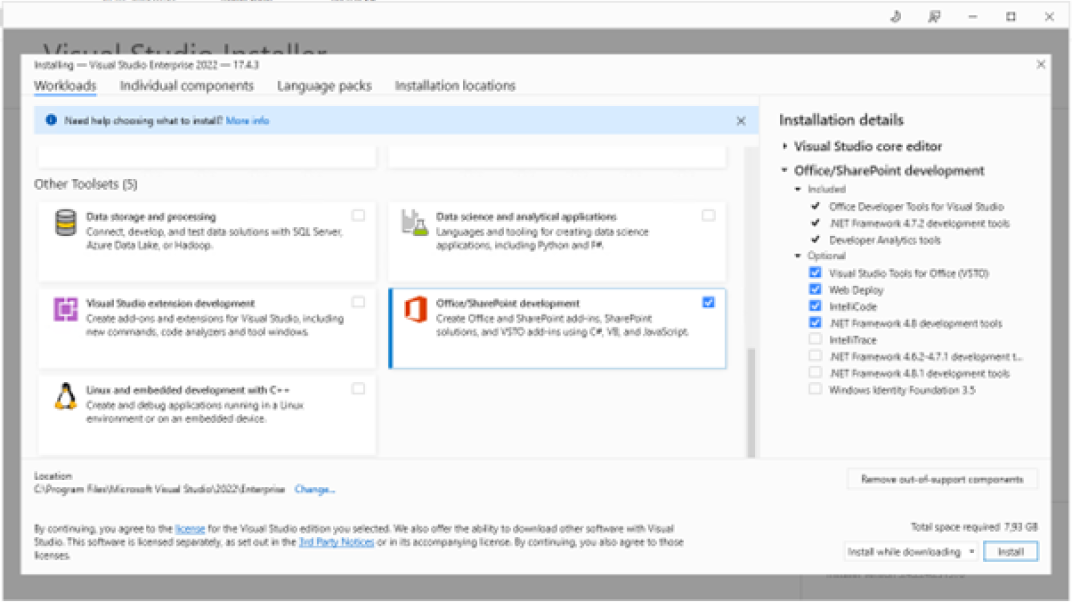This screenshot has width=1072, height=602.
Task: Check the Data storage and processing workload
Action: click(x=358, y=215)
